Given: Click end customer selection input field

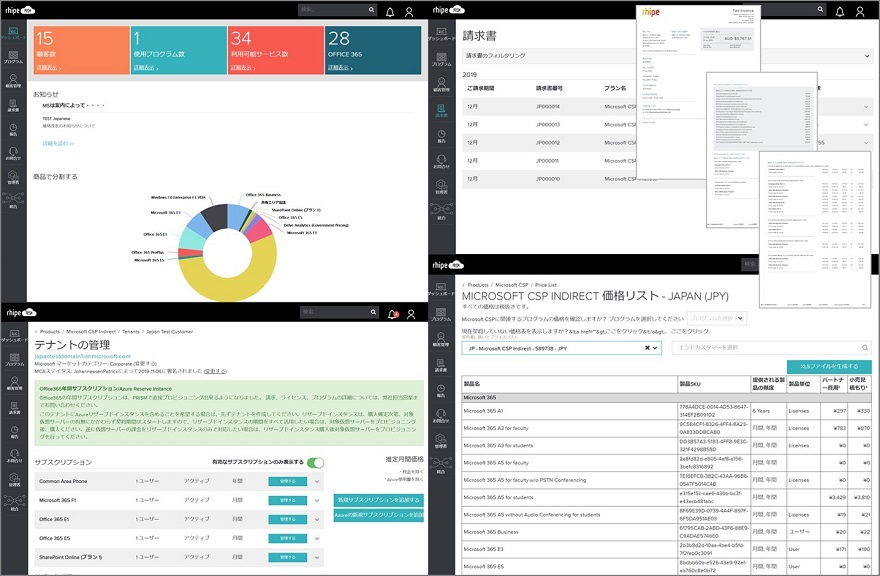Looking at the screenshot, I should [771, 348].
